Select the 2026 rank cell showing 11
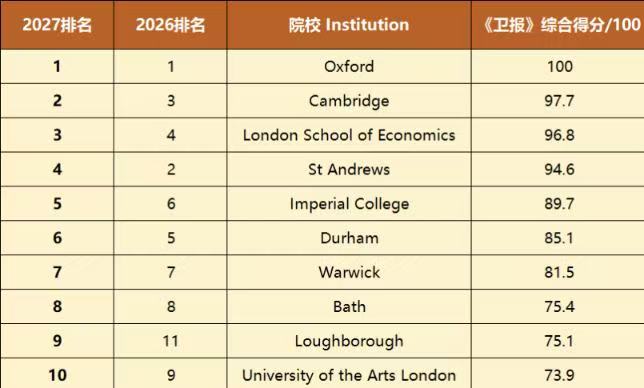The width and height of the screenshot is (644, 388). tap(170, 341)
